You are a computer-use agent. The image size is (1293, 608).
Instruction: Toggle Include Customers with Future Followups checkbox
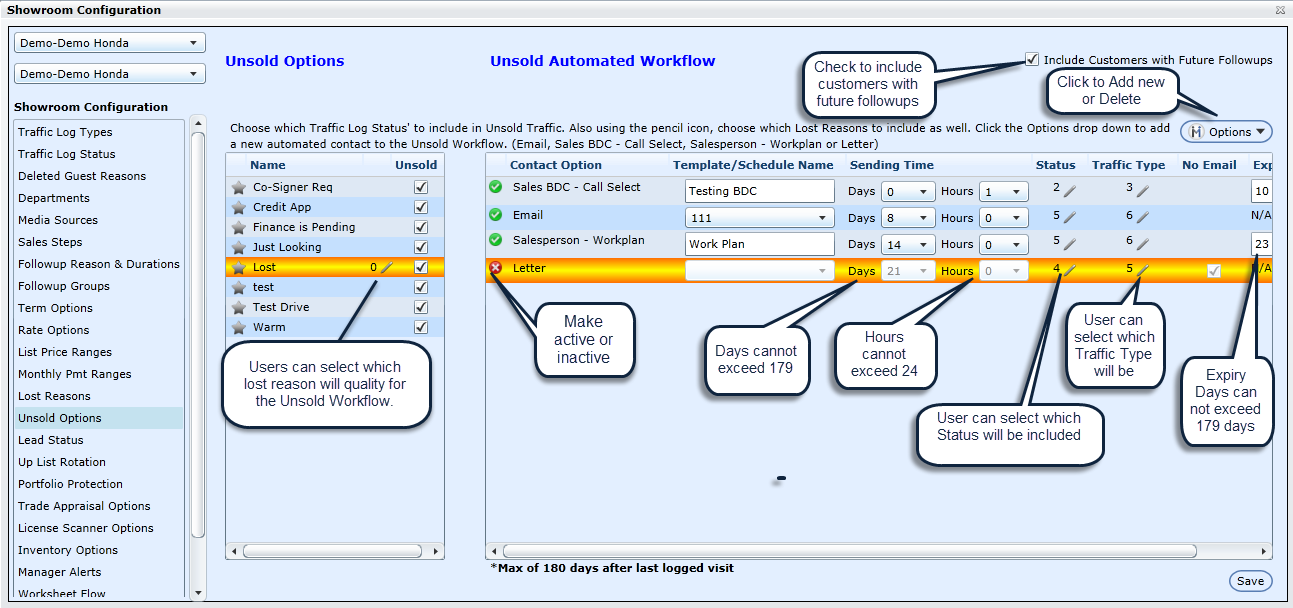click(1032, 60)
